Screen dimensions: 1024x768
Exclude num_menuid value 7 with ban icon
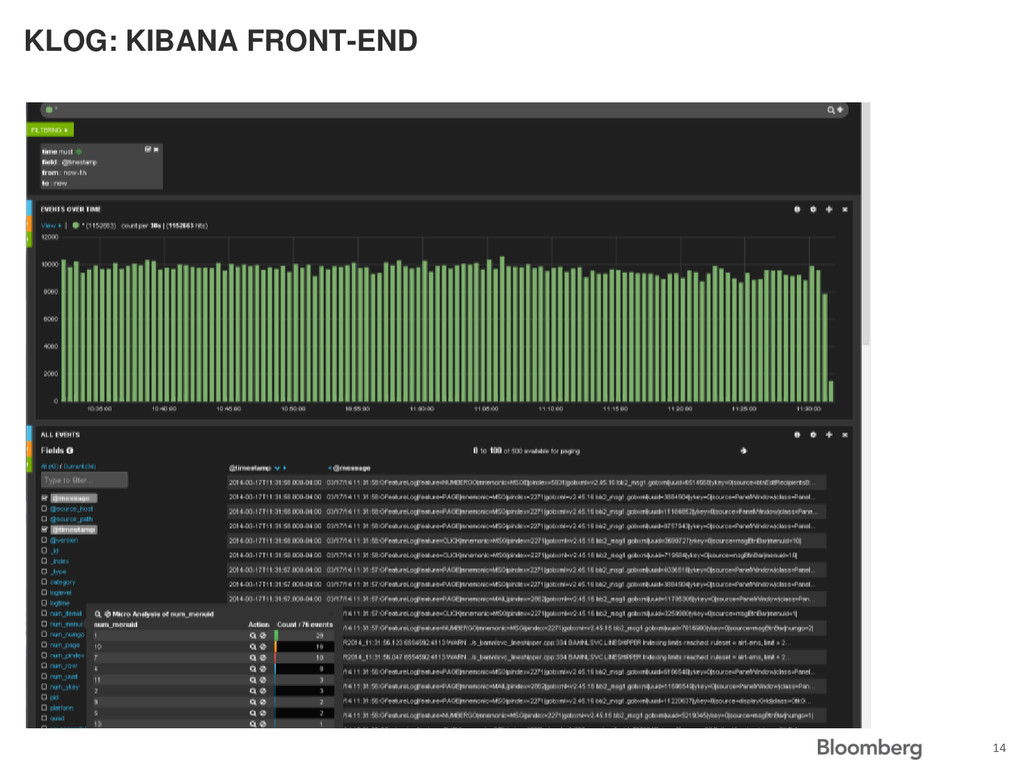click(x=263, y=658)
